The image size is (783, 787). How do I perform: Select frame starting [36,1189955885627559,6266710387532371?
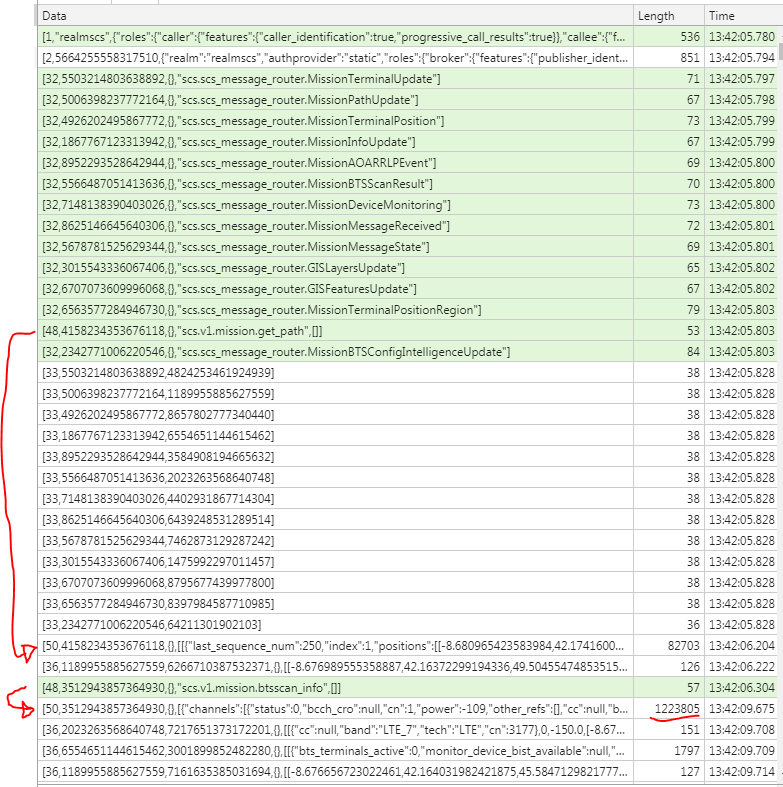click(x=407, y=667)
